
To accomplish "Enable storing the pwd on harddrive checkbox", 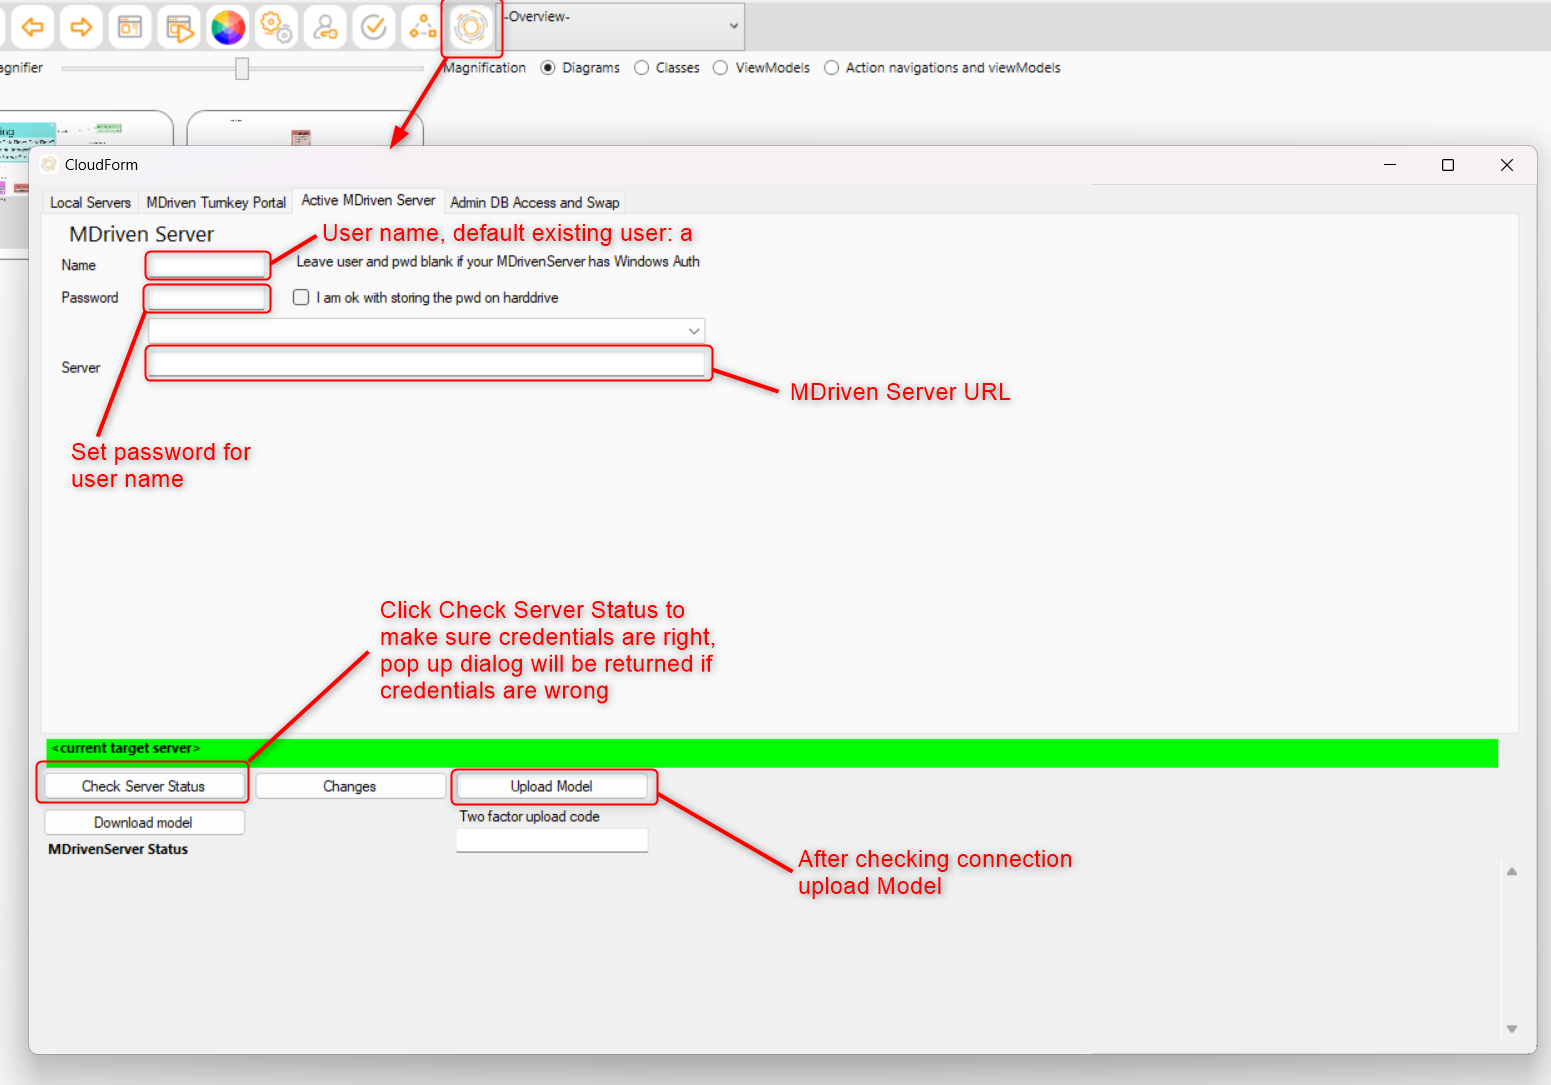I will [301, 298].
